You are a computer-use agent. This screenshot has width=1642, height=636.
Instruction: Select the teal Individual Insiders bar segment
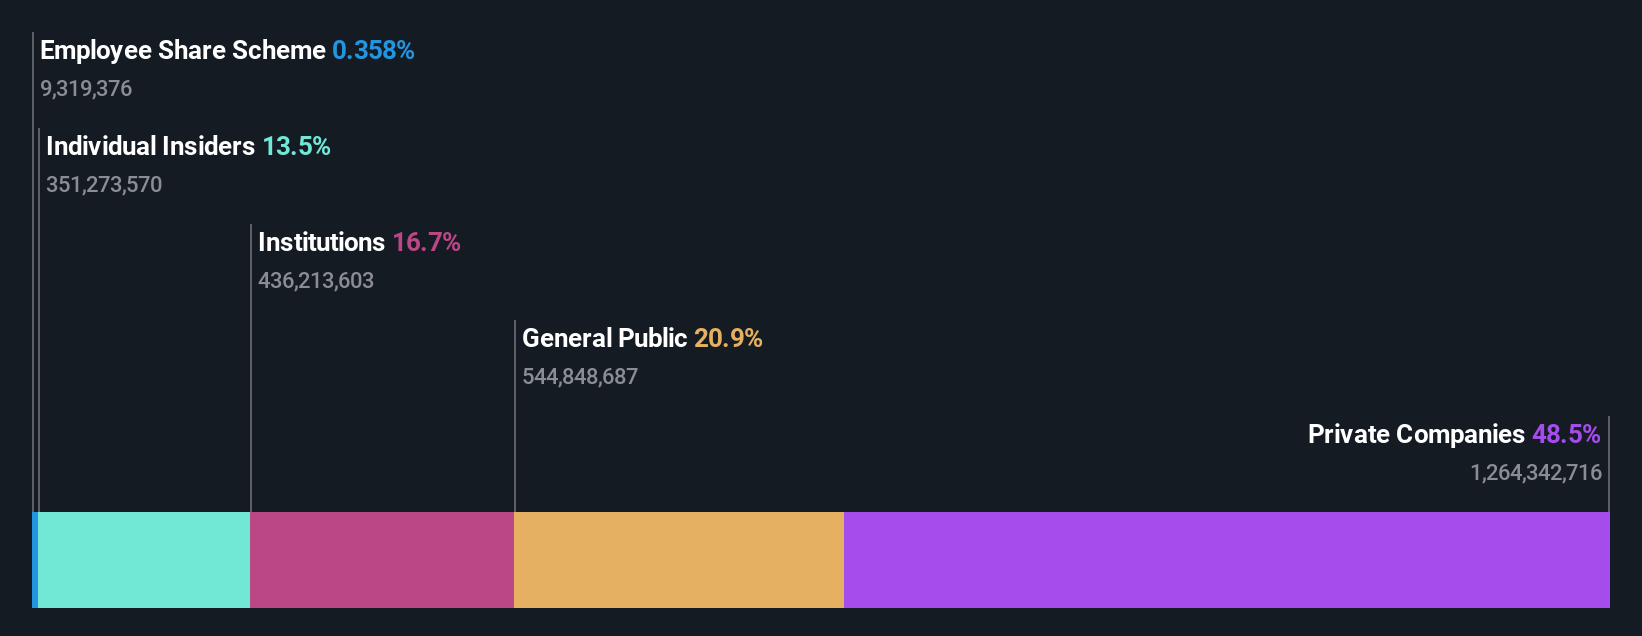[143, 560]
